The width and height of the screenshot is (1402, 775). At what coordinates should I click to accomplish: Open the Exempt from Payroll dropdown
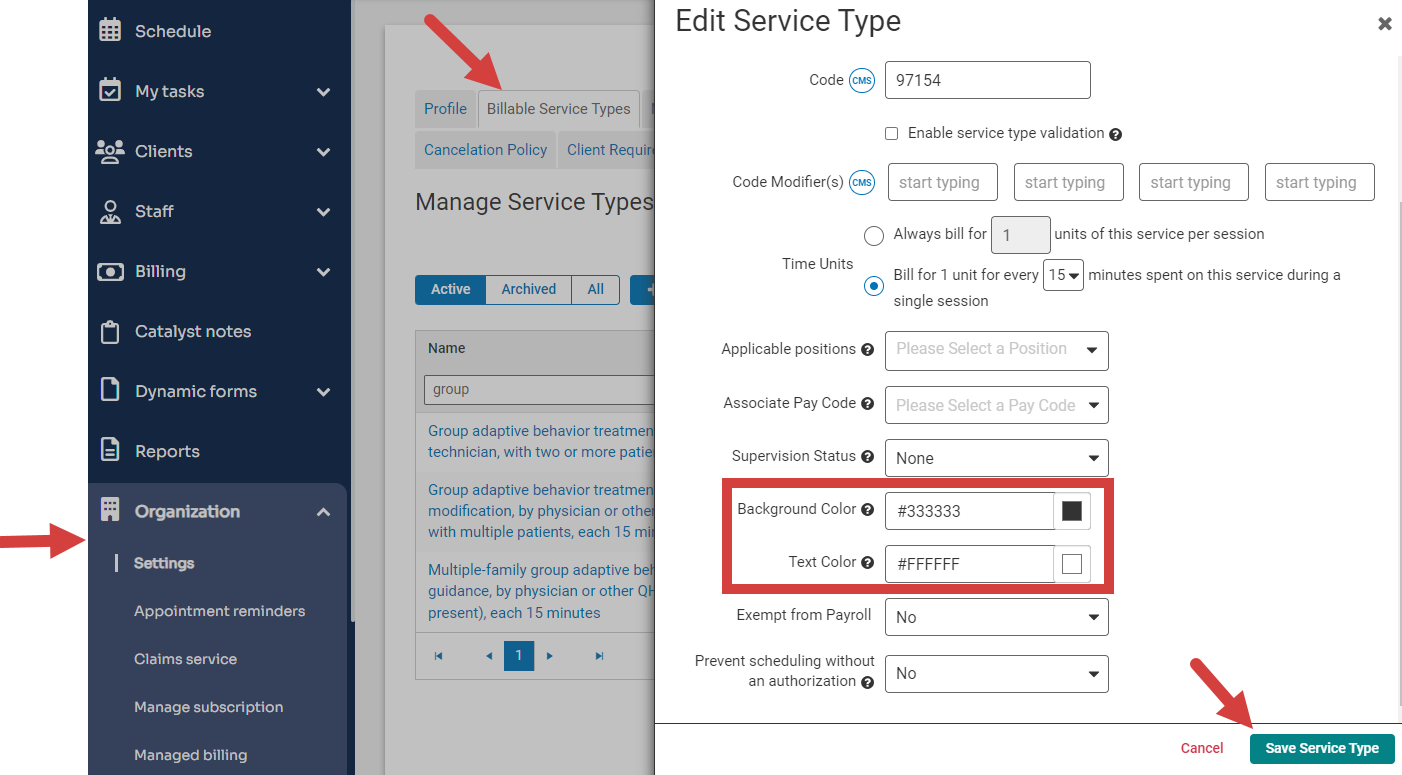click(x=996, y=617)
